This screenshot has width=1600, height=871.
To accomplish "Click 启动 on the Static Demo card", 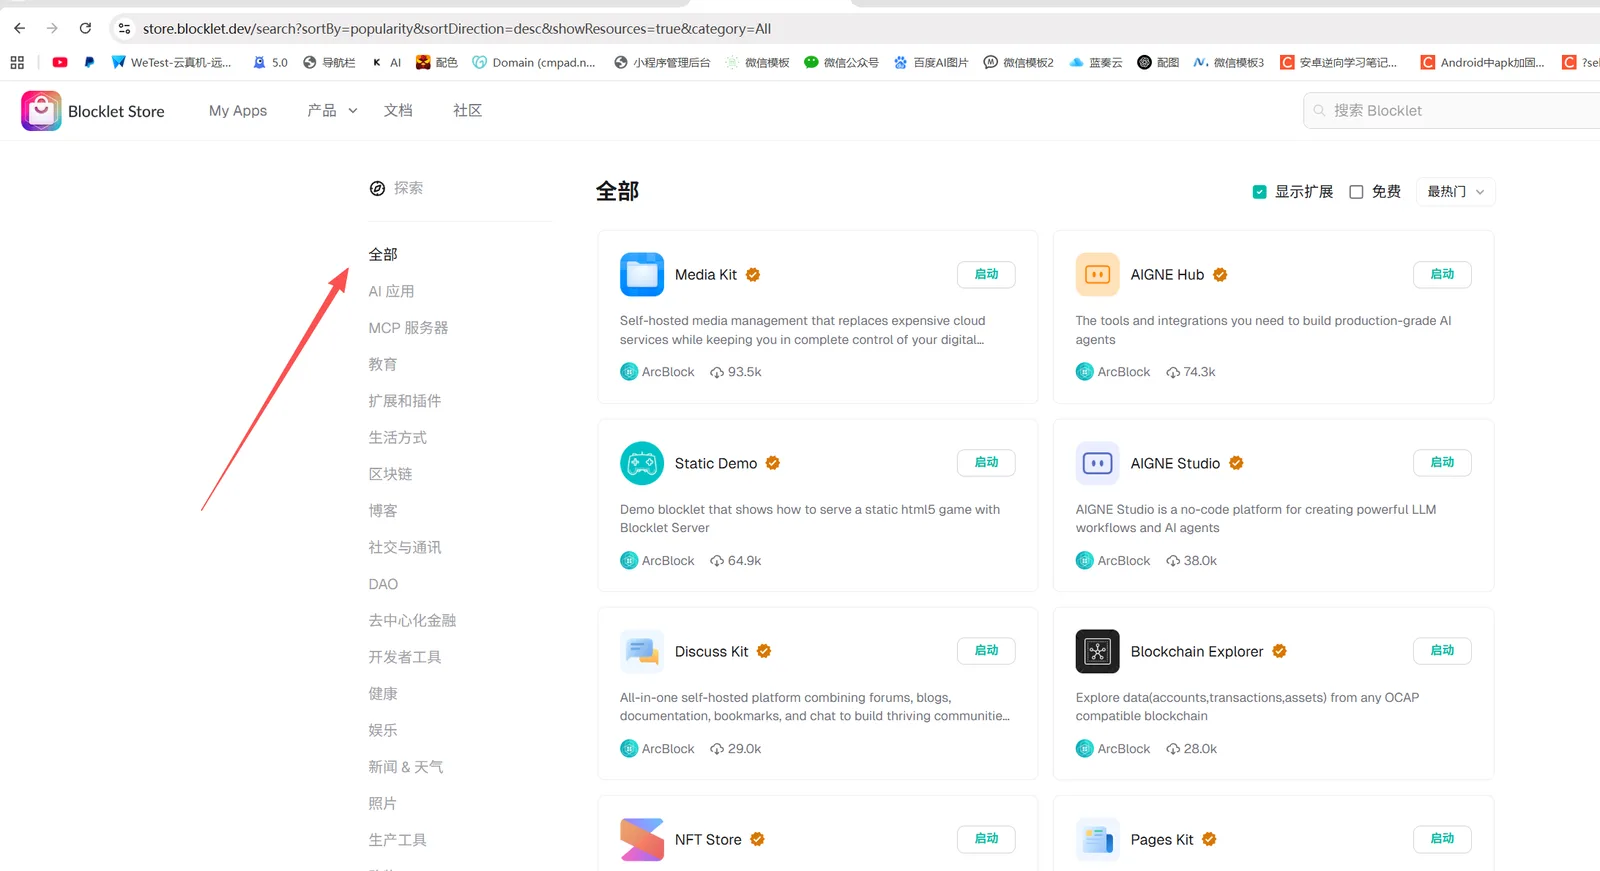I will tap(986, 463).
